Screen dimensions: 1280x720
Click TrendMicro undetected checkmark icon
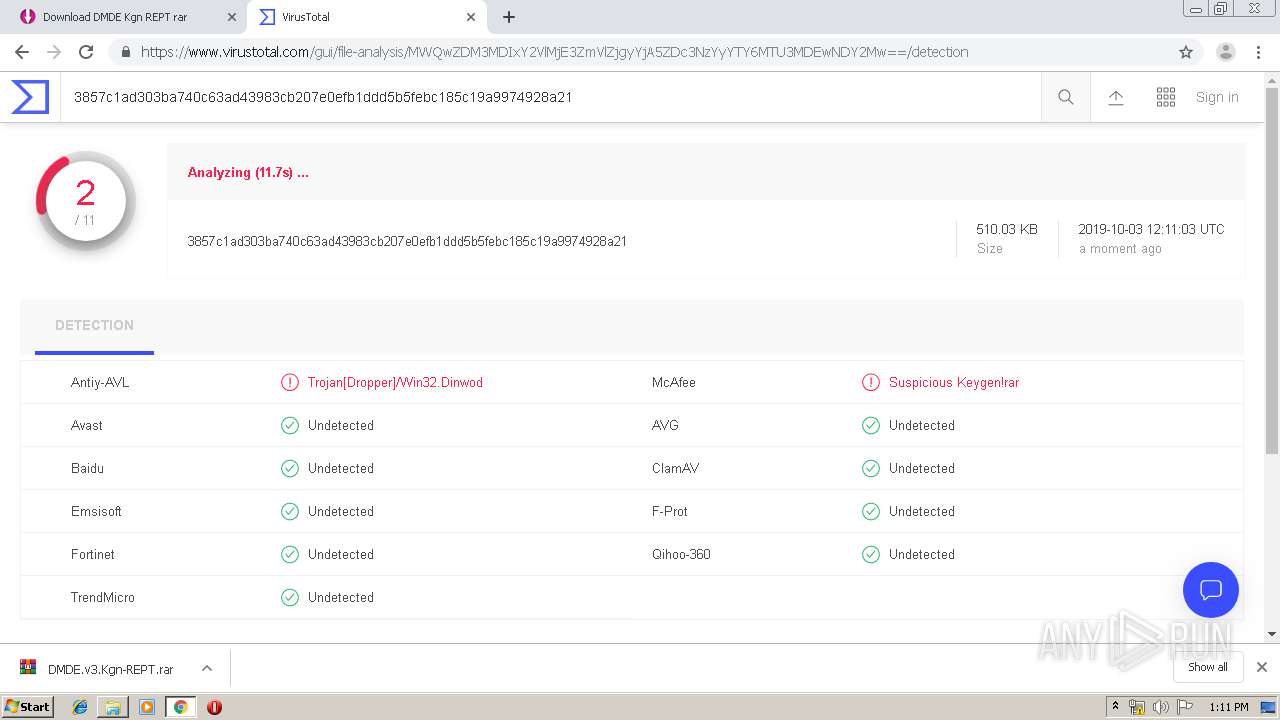[x=290, y=598]
